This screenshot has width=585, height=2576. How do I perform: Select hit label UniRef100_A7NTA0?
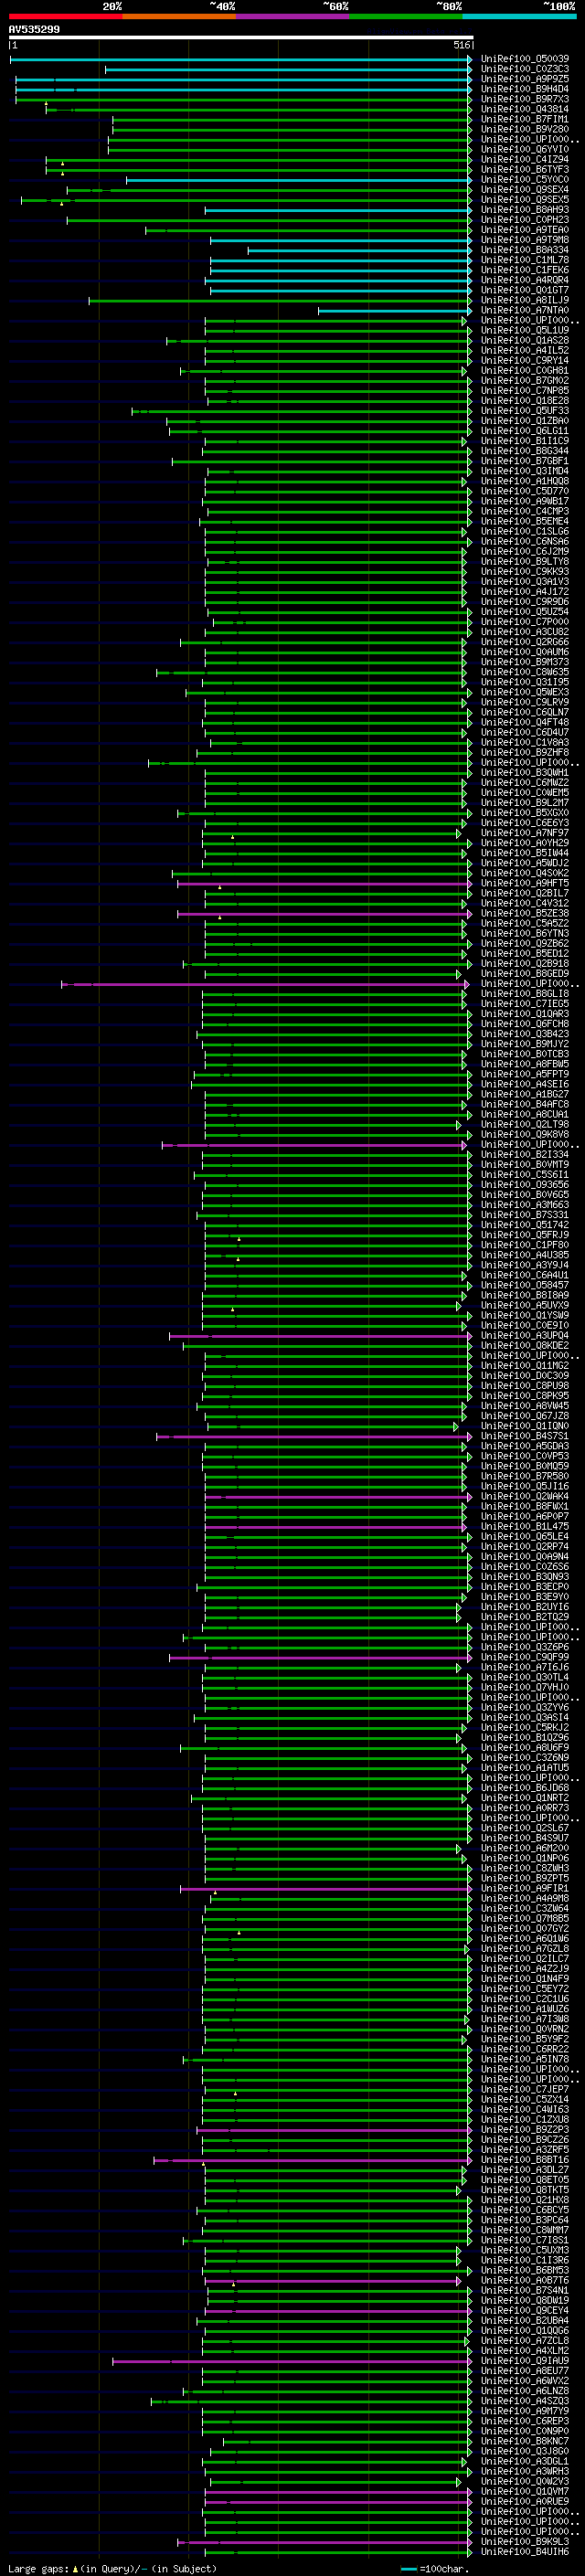point(525,310)
